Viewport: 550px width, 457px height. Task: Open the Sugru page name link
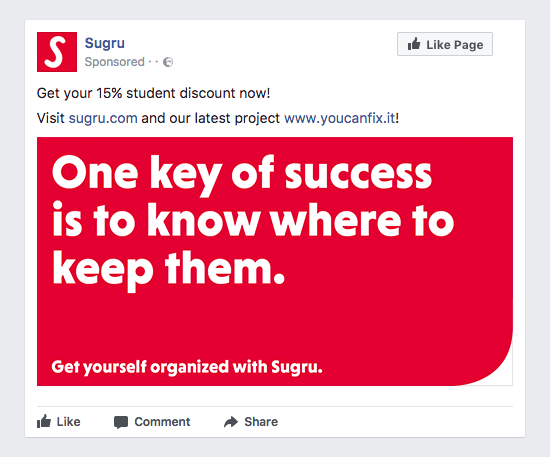click(x=105, y=43)
